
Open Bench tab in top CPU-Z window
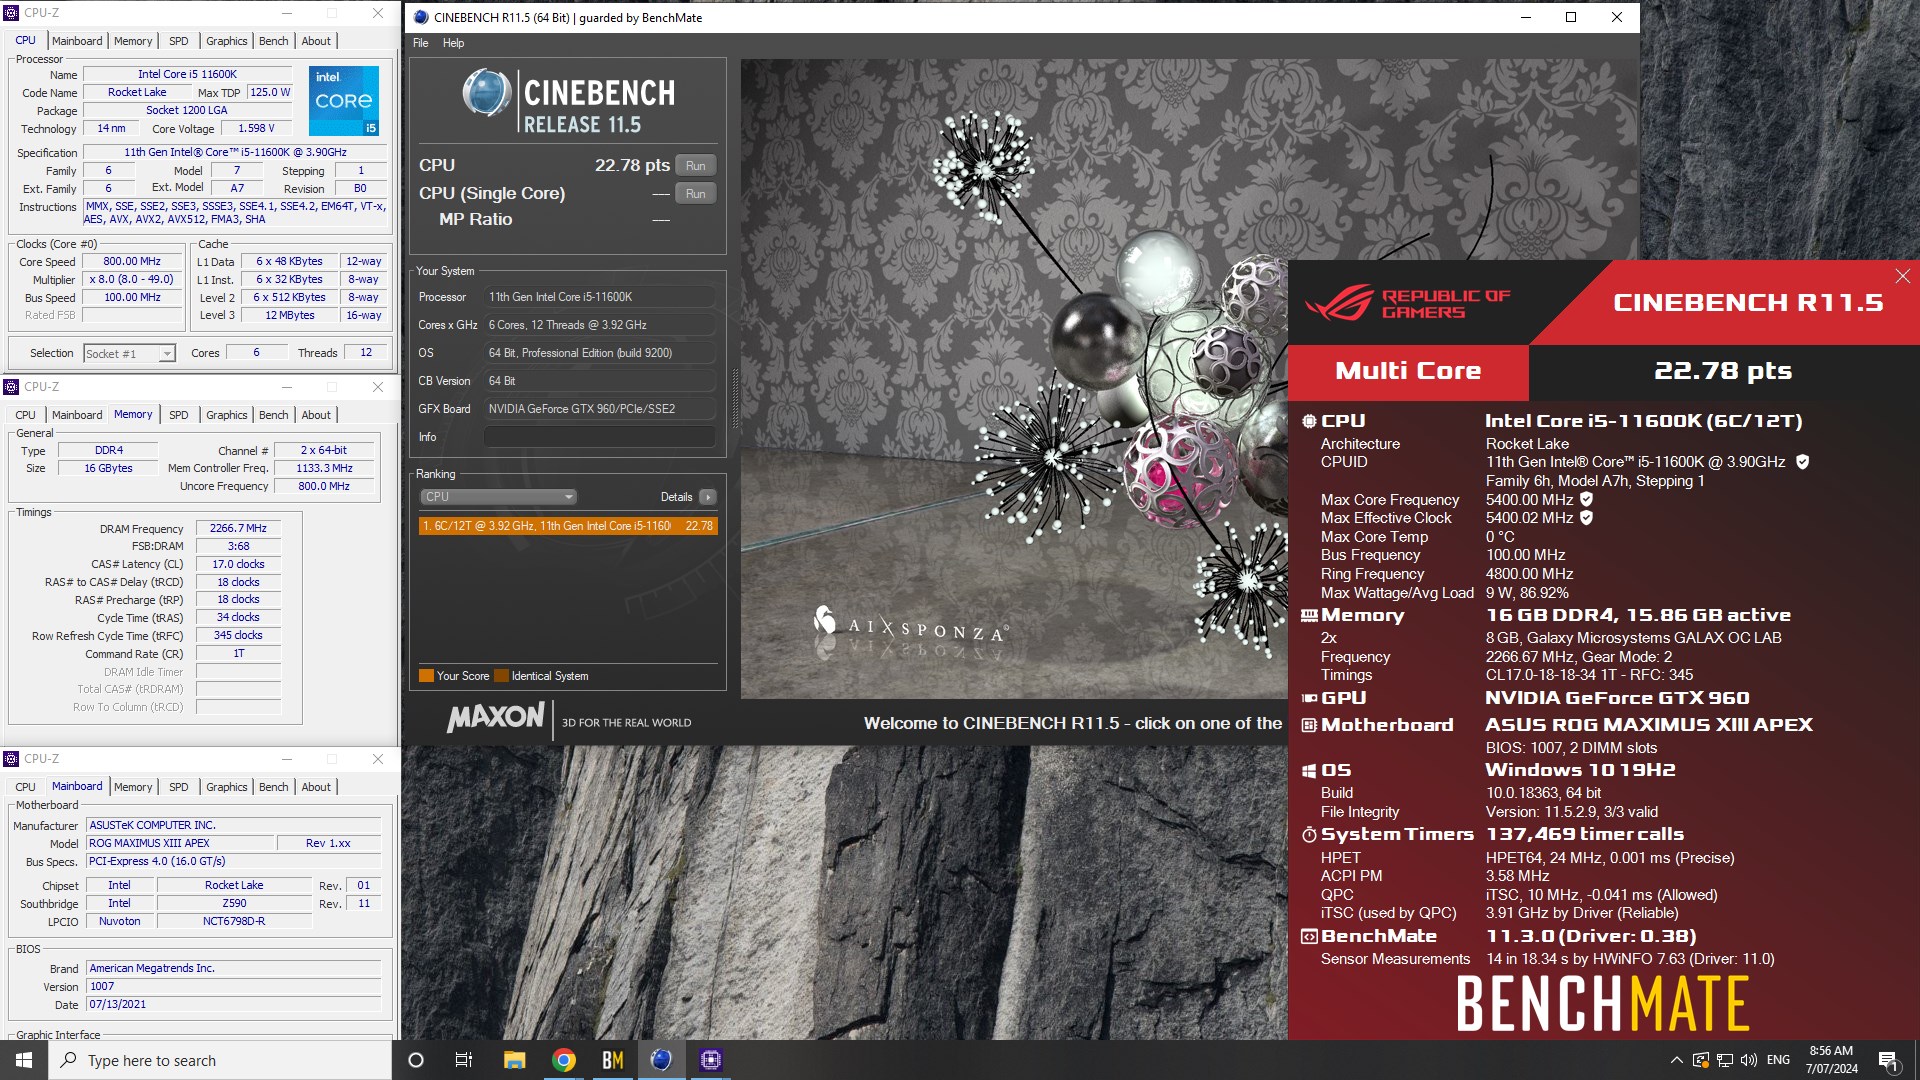tap(273, 41)
